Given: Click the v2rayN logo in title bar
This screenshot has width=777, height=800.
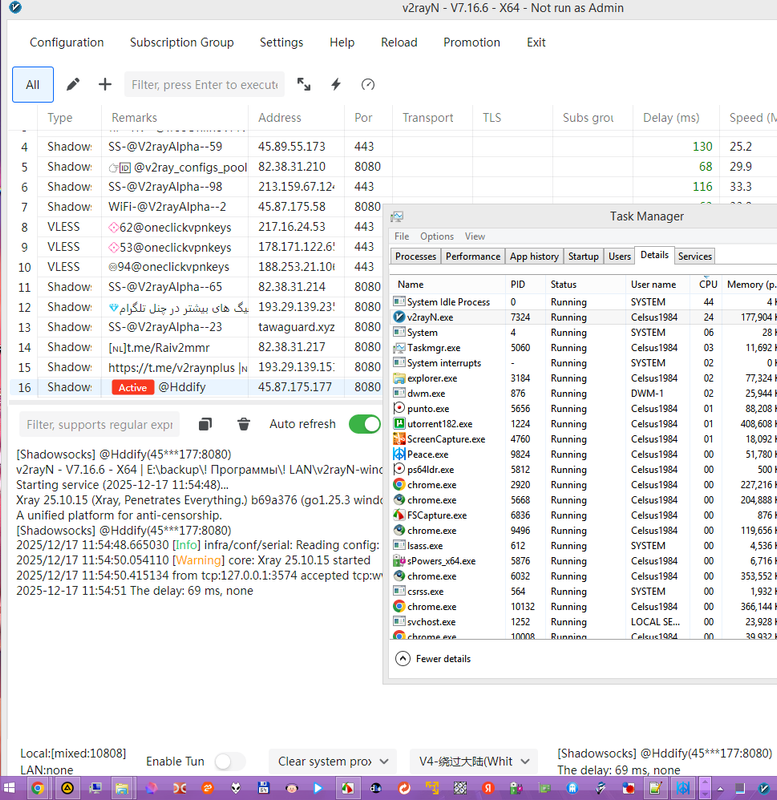Looking at the screenshot, I should (x=16, y=8).
